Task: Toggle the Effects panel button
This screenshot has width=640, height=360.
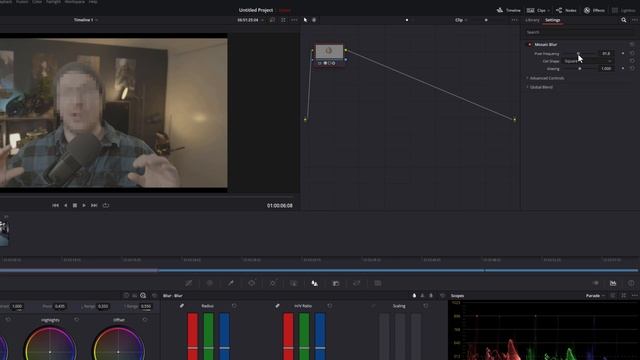Action: pos(594,10)
